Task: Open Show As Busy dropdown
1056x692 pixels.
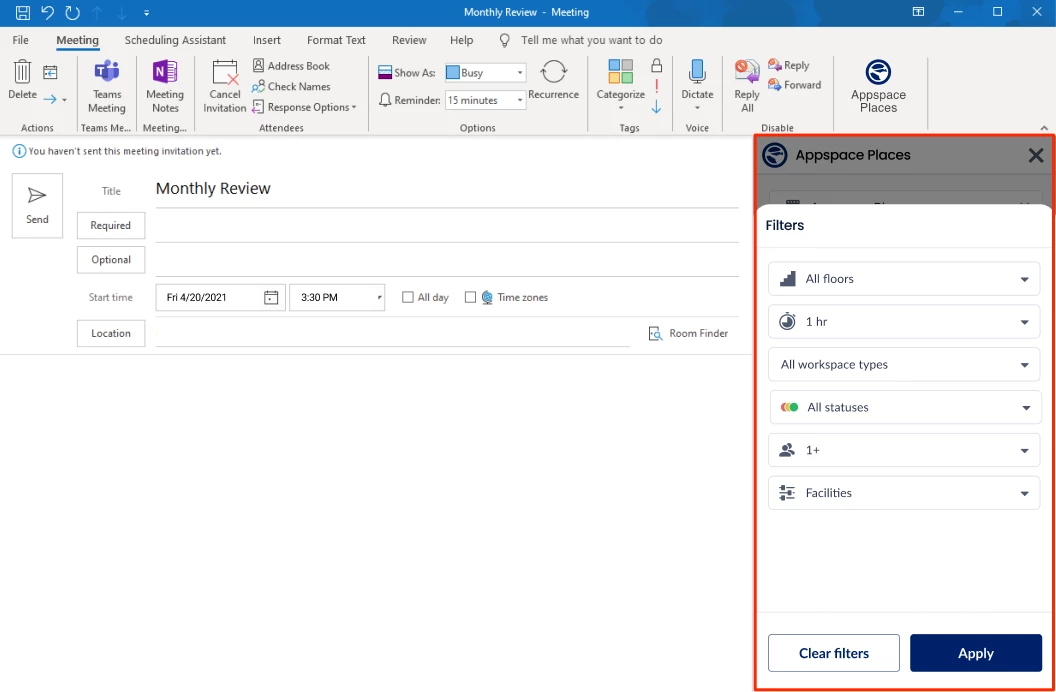Action: (x=486, y=73)
